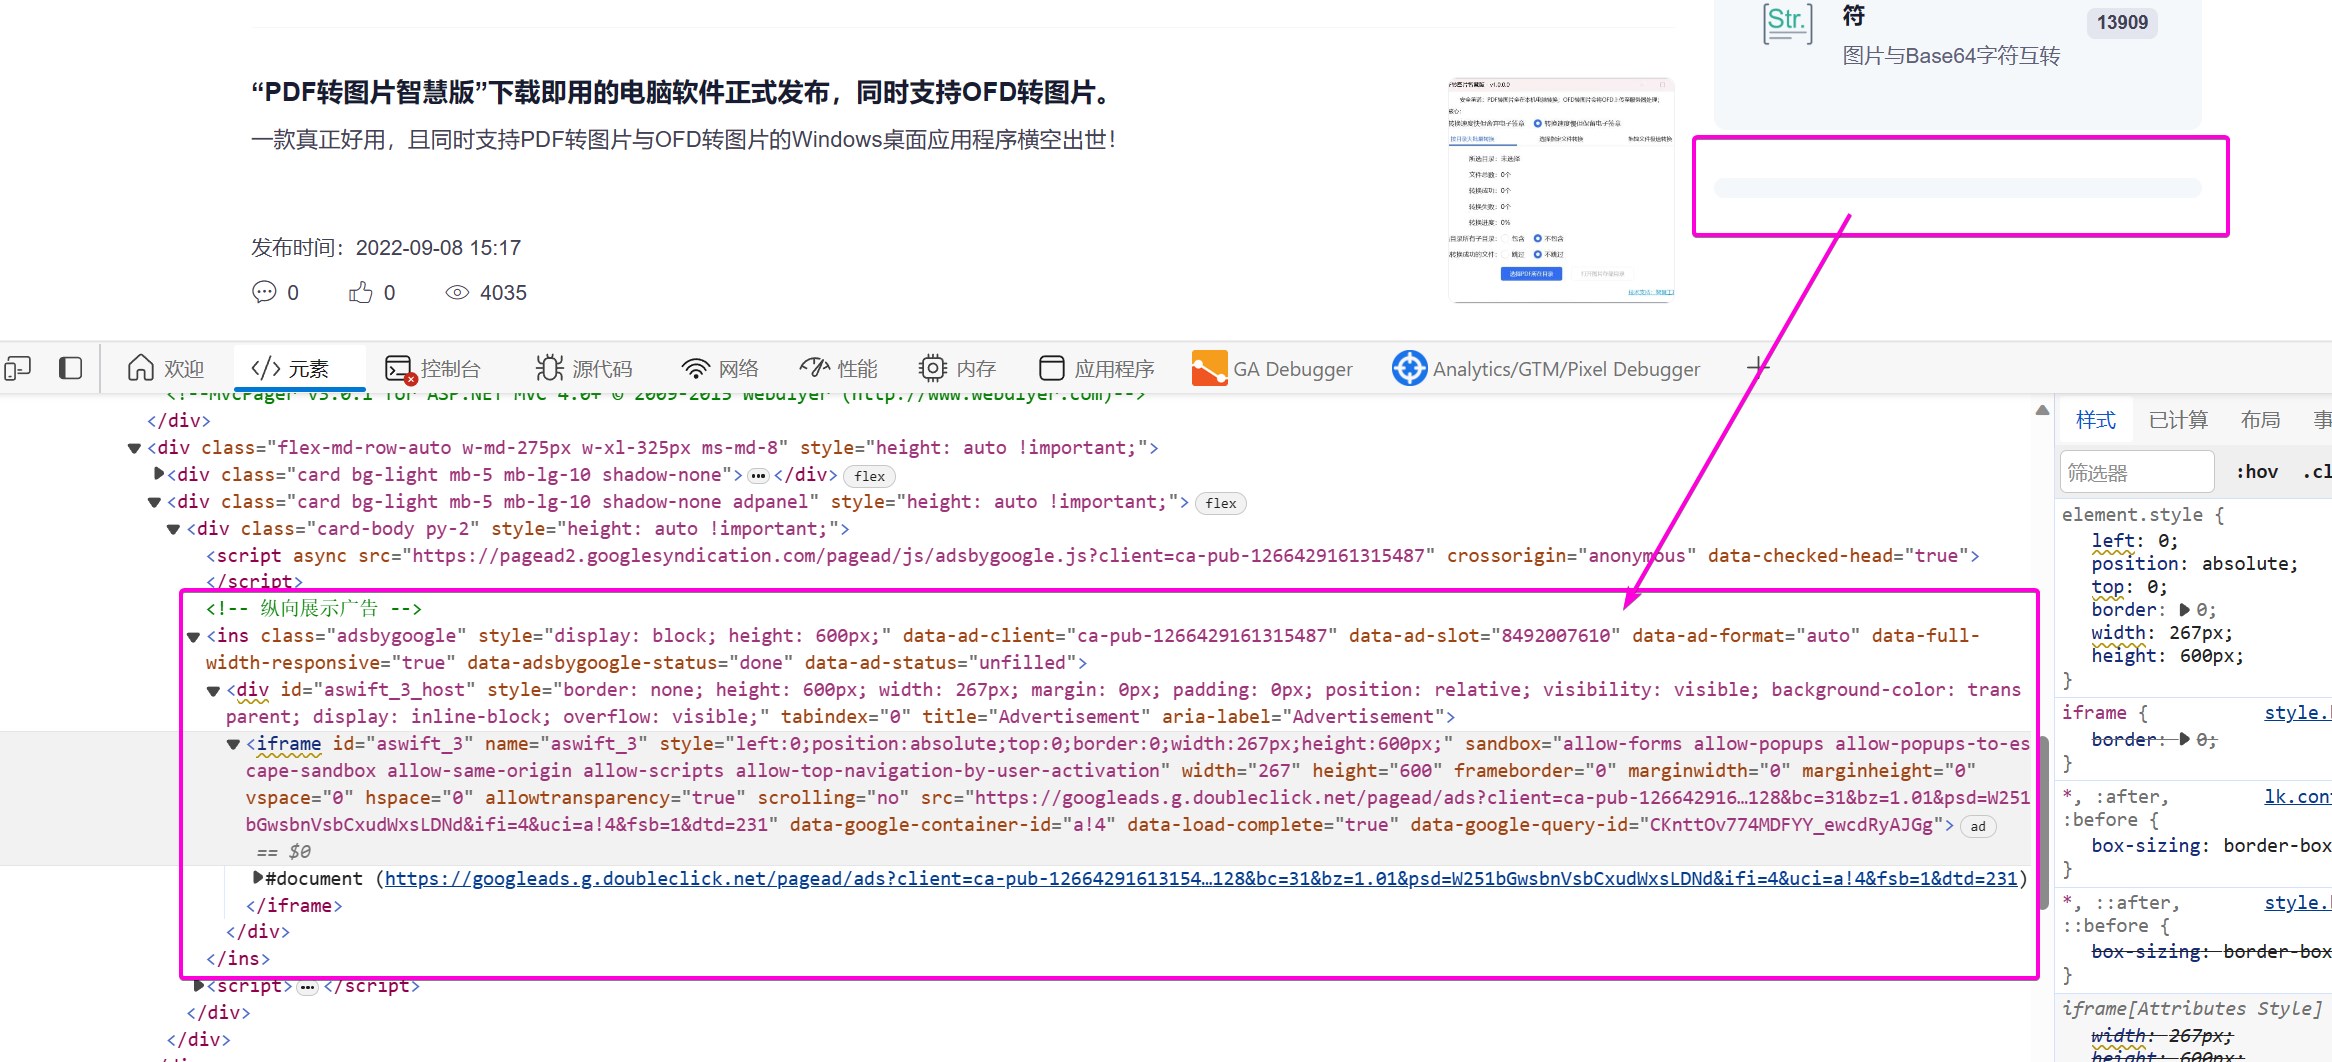Switch to the 样式 styles tab
The image size is (2332, 1062).
2096,420
